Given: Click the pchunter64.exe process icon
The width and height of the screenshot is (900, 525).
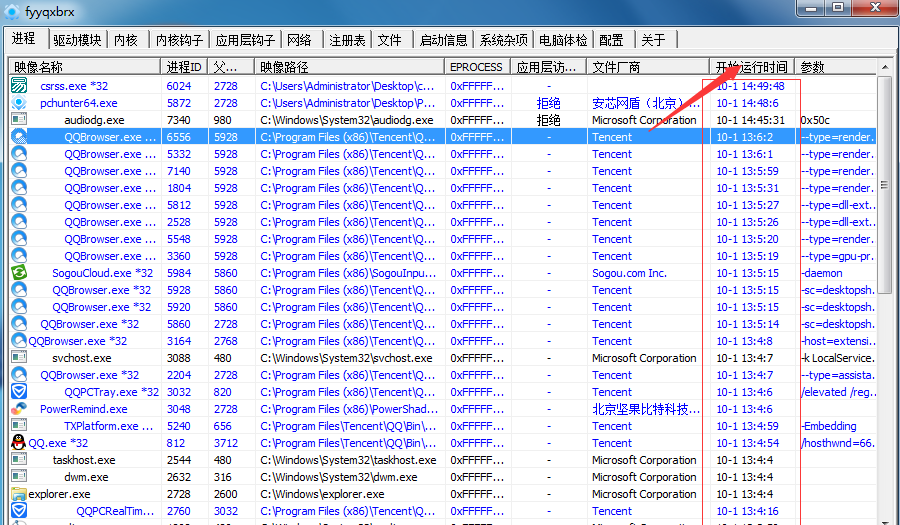Looking at the screenshot, I should (x=18, y=103).
